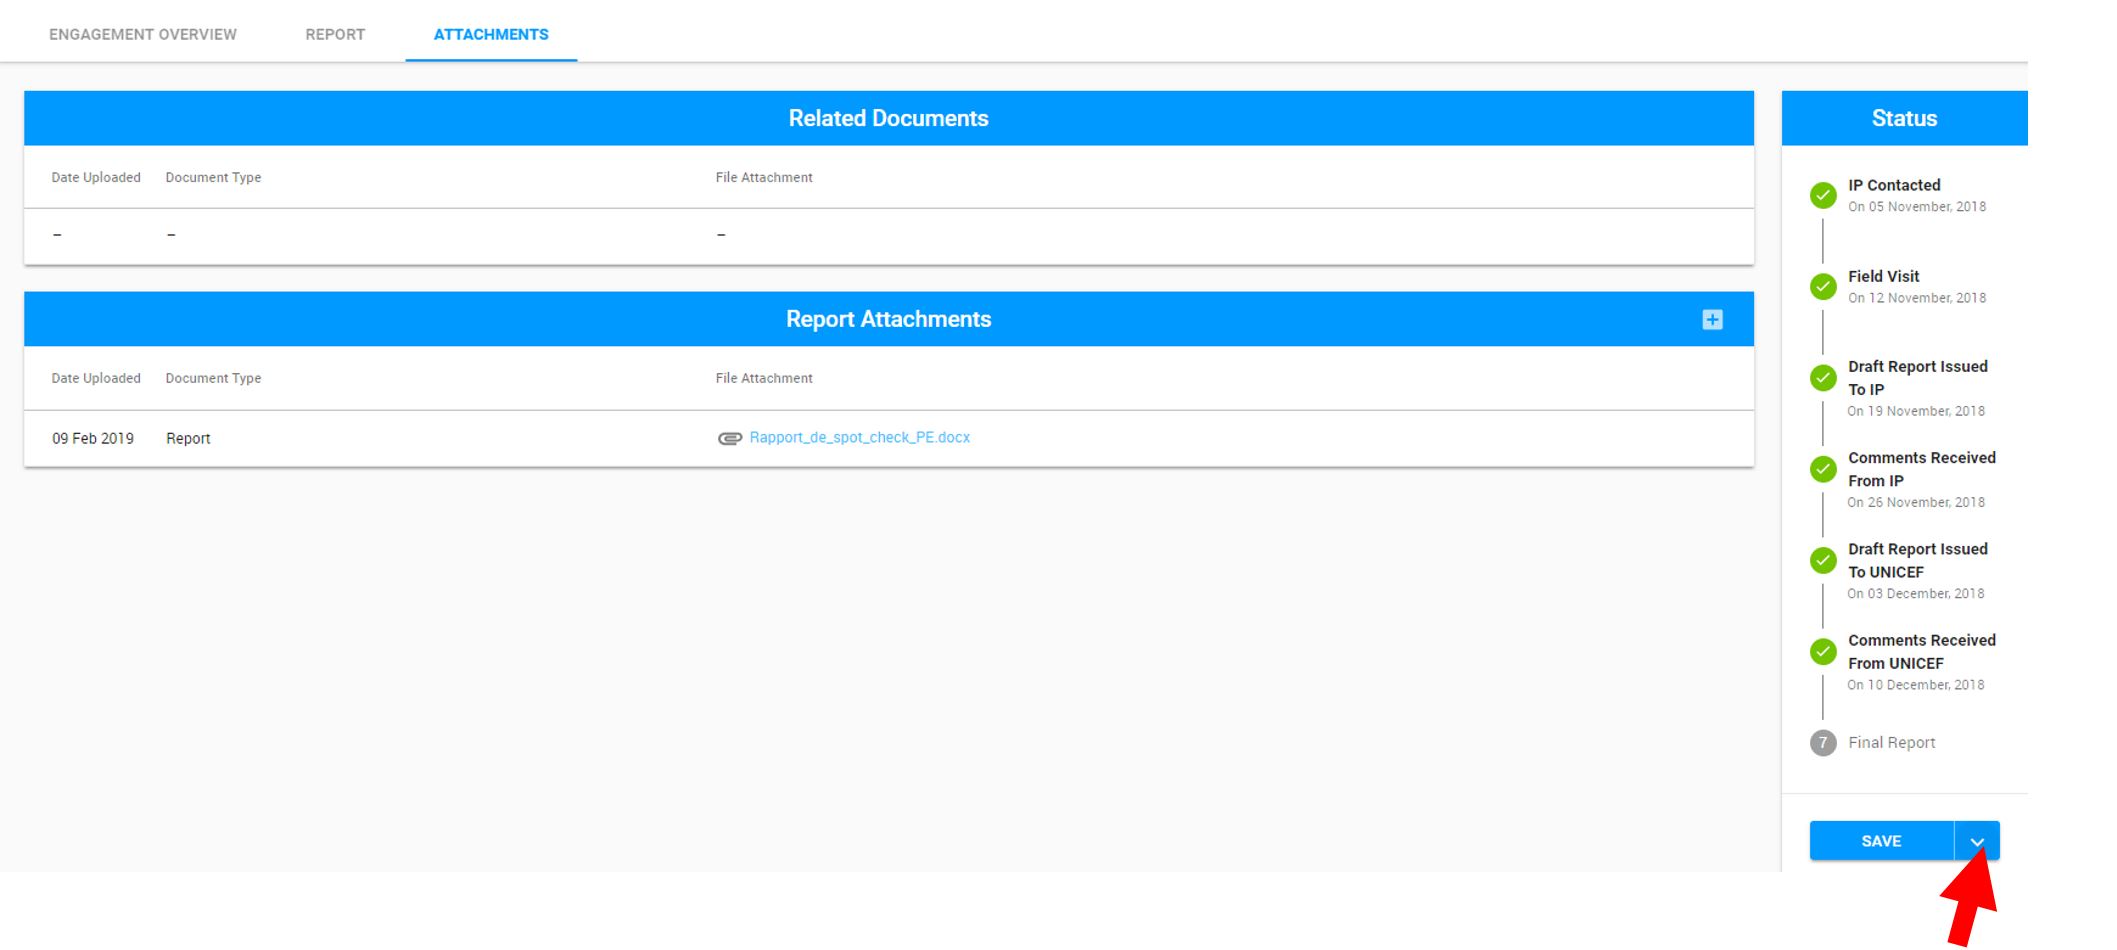Click Date Uploaded column in Report Attachments
The width and height of the screenshot is (2117, 950).
click(96, 378)
